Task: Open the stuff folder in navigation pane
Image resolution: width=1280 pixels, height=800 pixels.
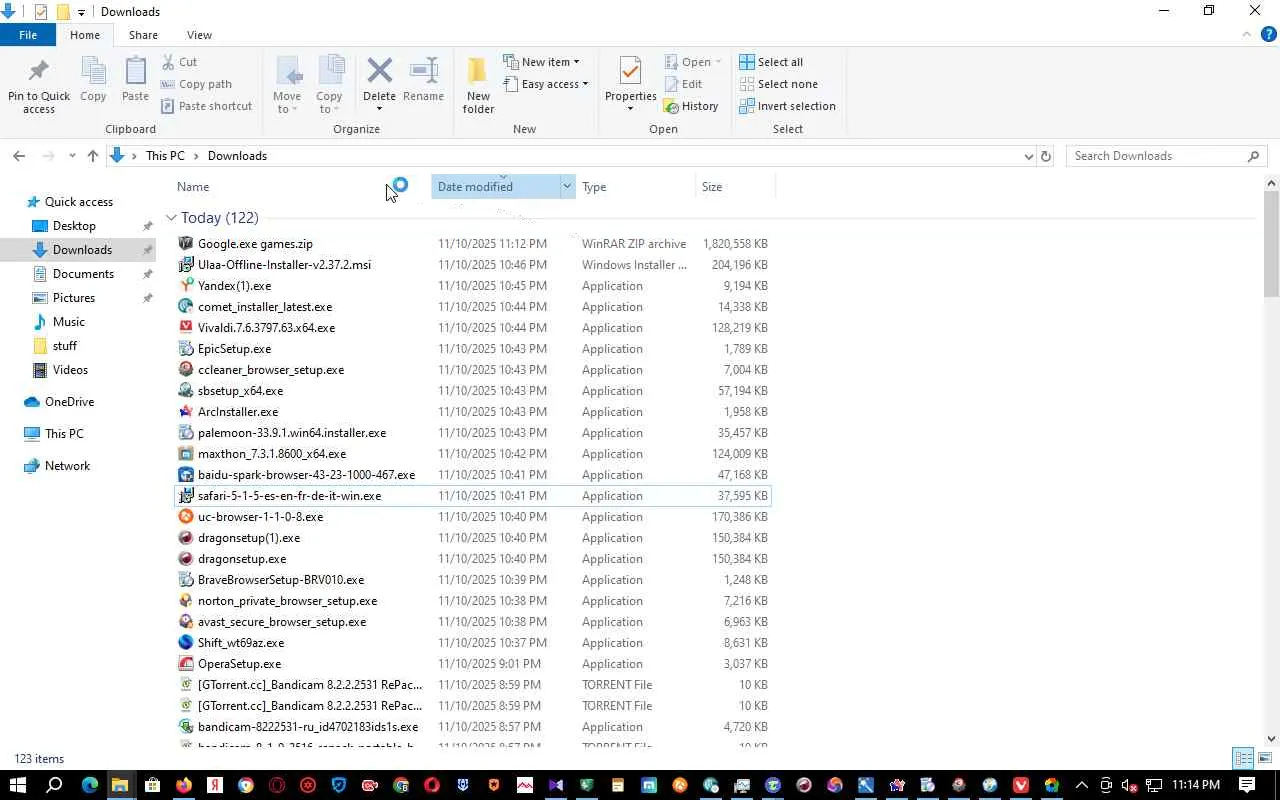Action: [65, 346]
